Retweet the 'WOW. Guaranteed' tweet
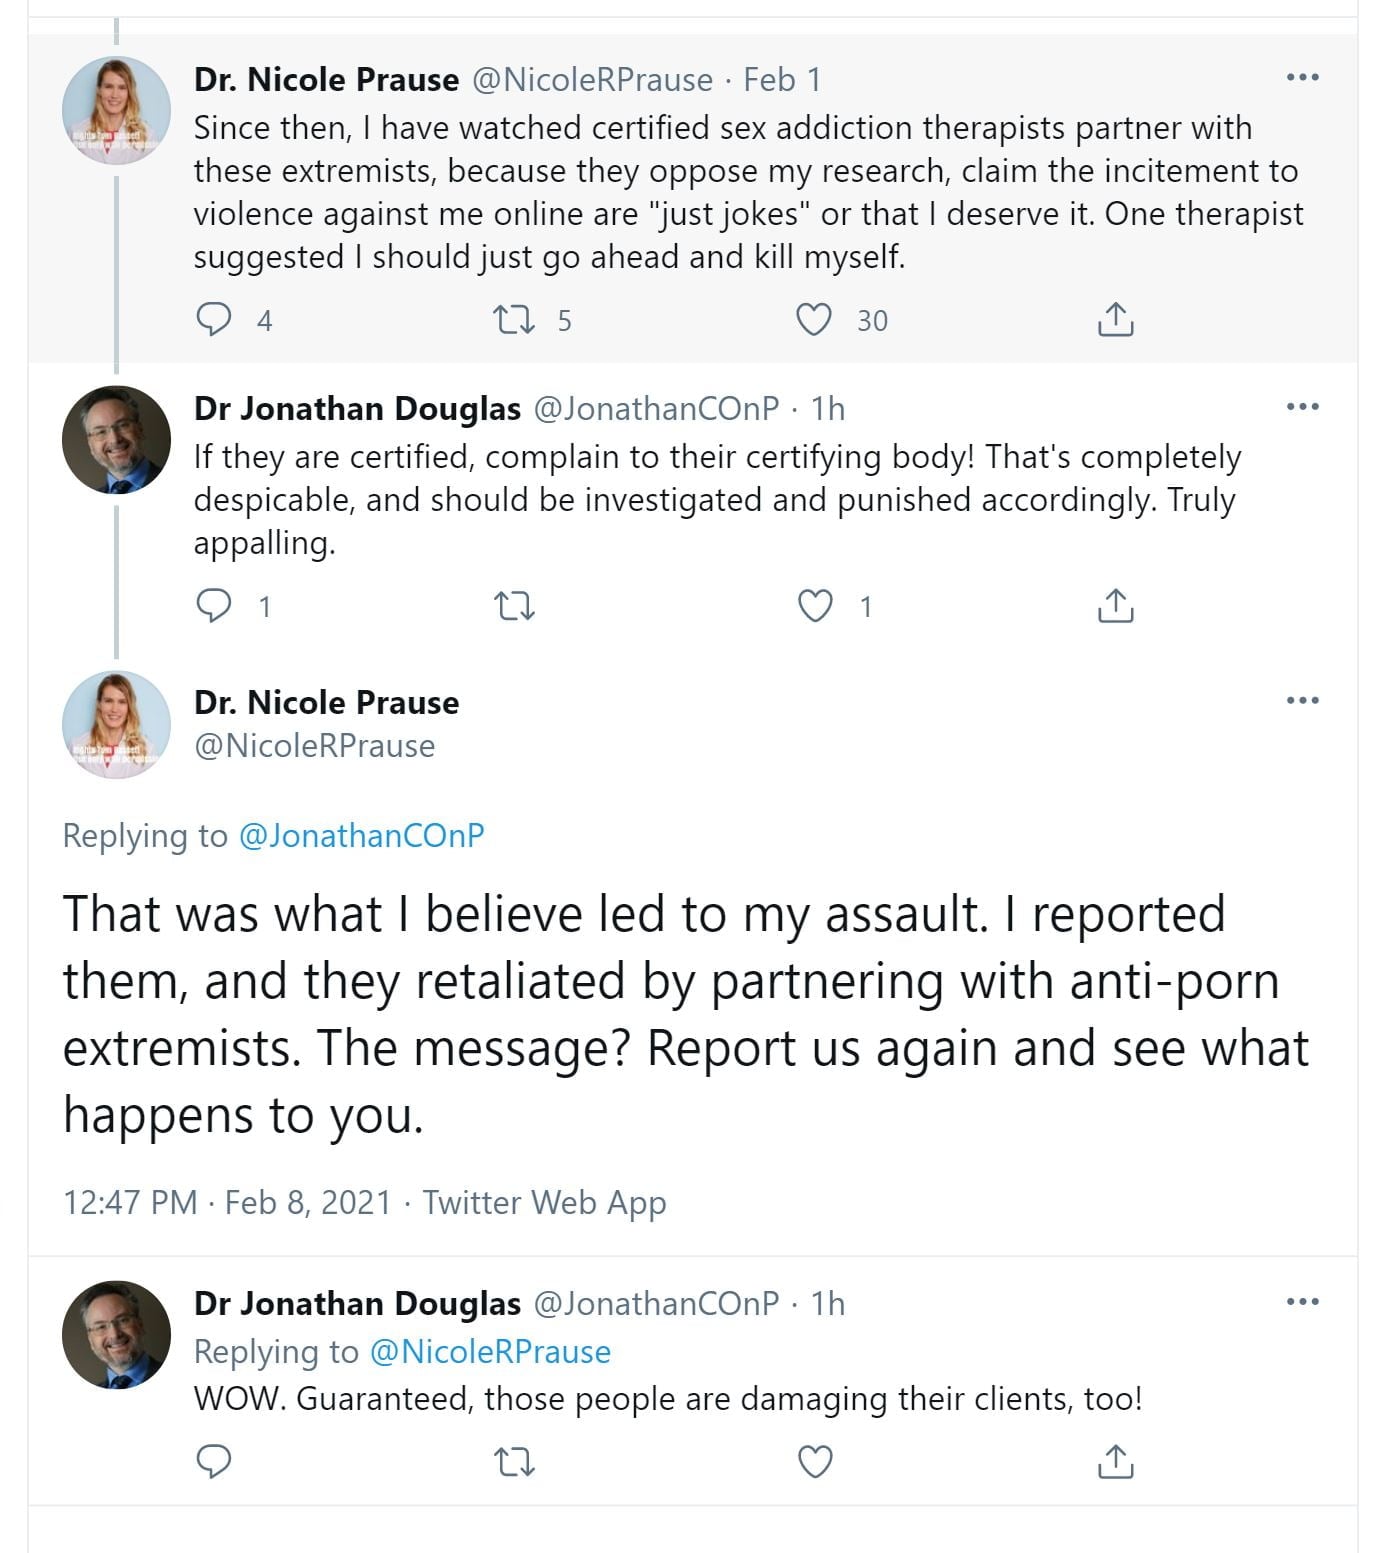1389x1553 pixels. coord(515,1462)
